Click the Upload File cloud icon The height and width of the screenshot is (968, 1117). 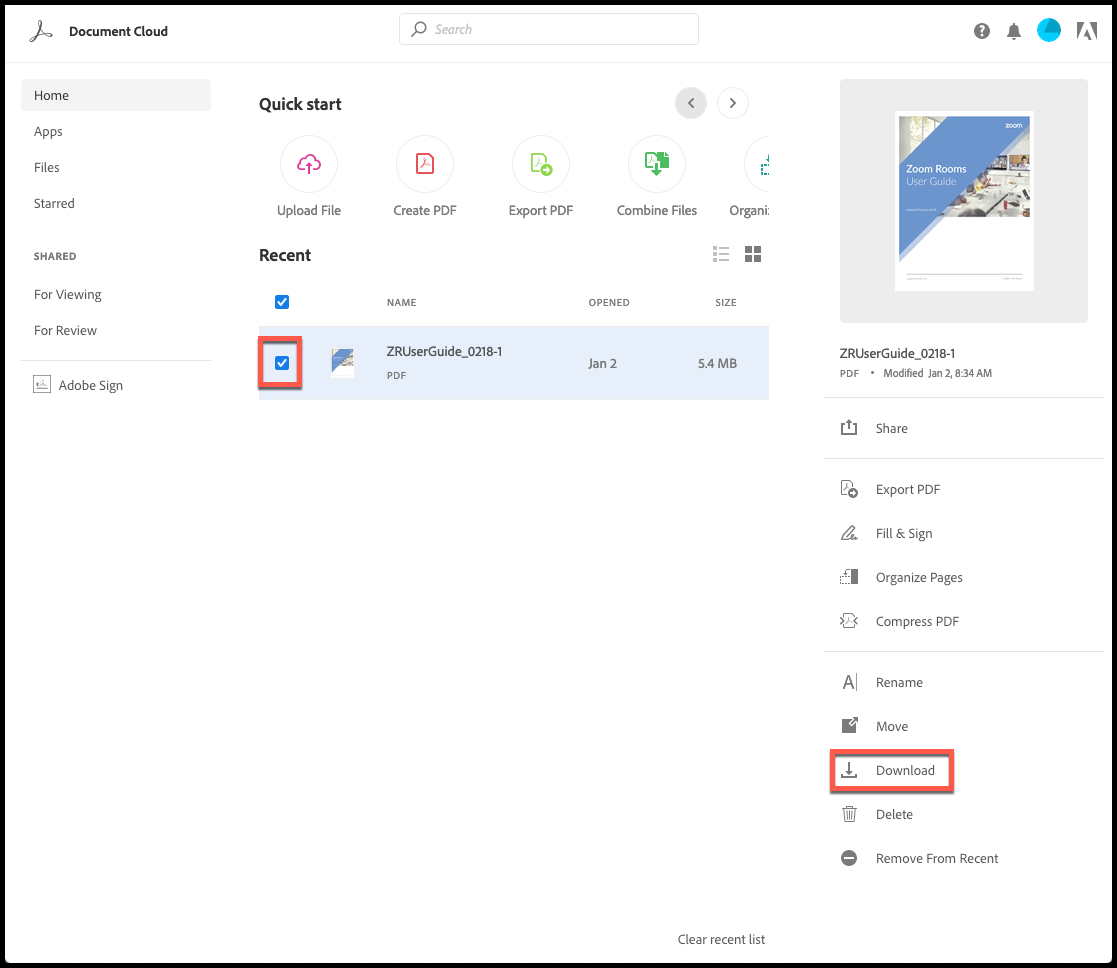coord(309,164)
